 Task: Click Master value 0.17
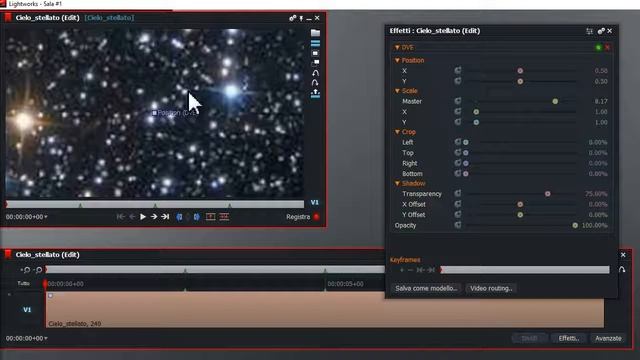click(601, 101)
